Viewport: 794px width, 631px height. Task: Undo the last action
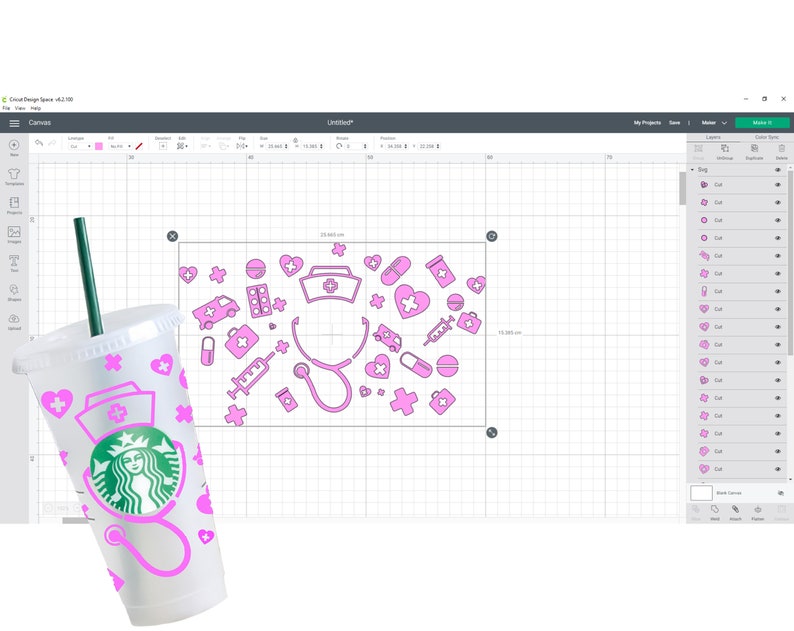pos(39,143)
